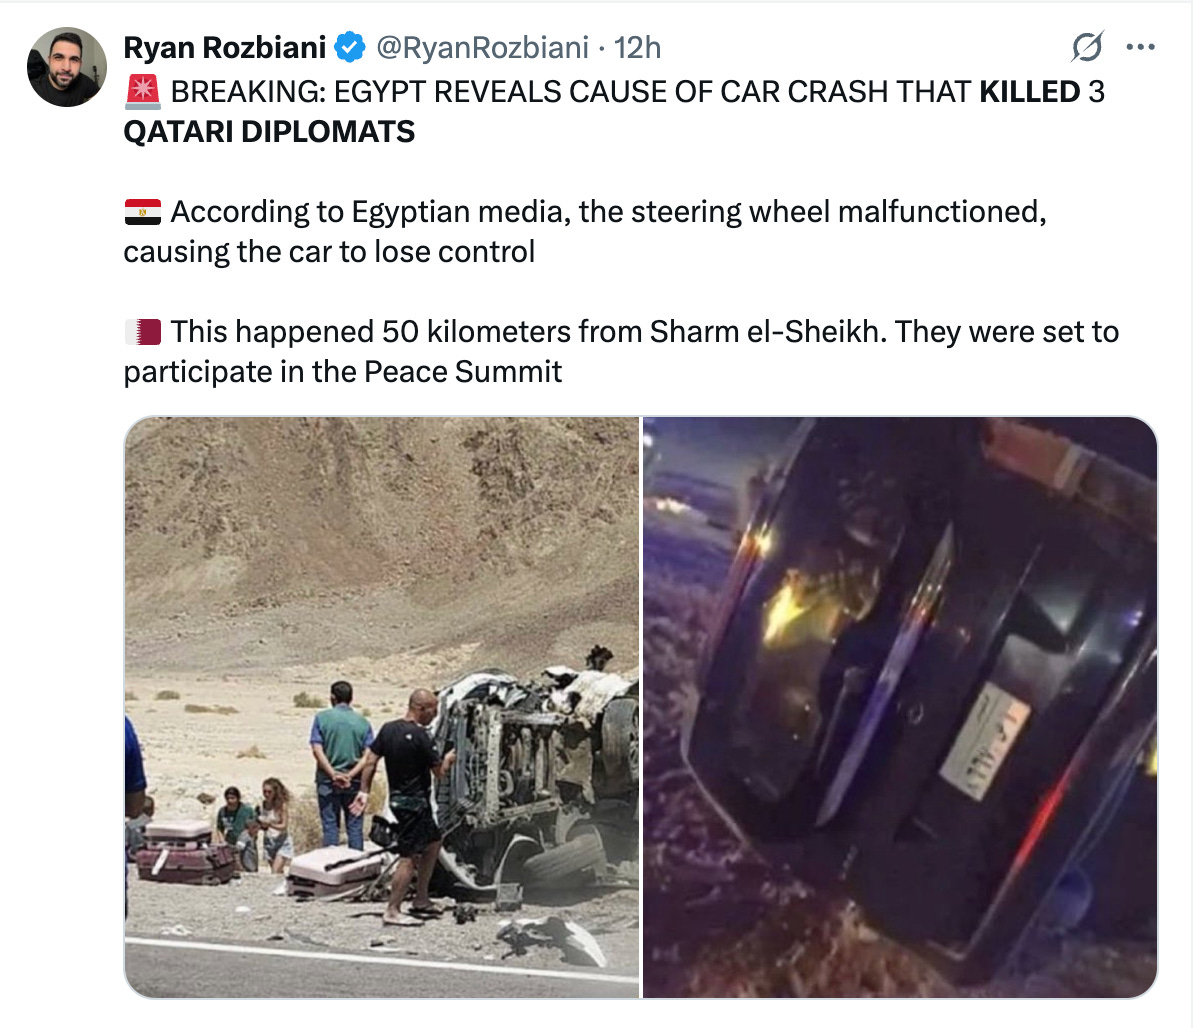Click the Sharm el-Sheikh Peace Summit paragraph
This screenshot has height=1028, width=1200.
click(x=621, y=352)
